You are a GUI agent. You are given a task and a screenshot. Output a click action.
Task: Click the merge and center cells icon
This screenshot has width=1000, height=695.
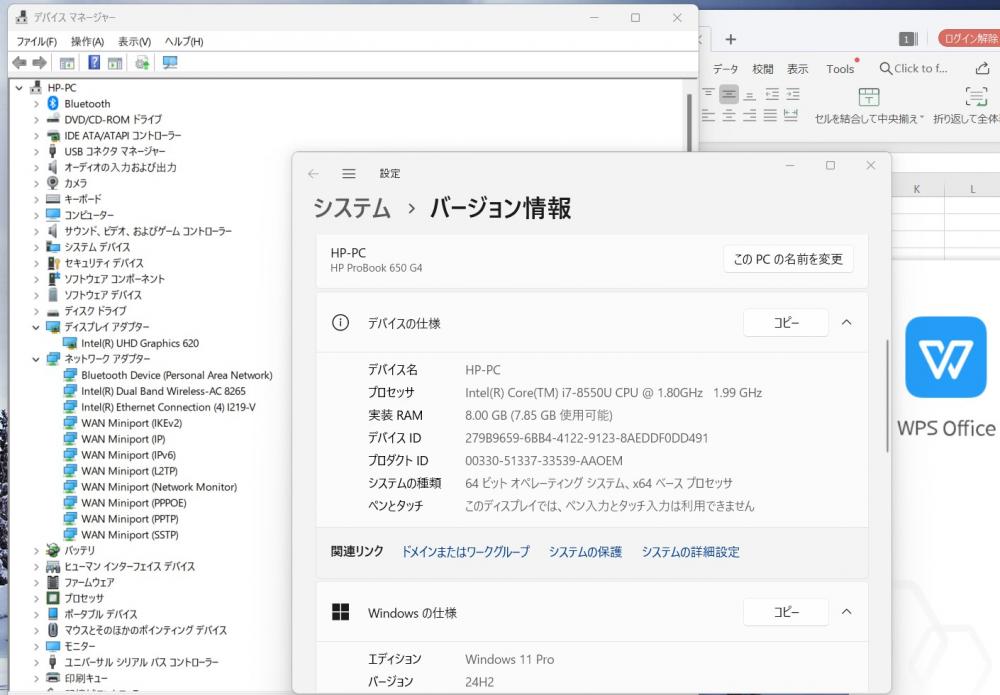(869, 97)
